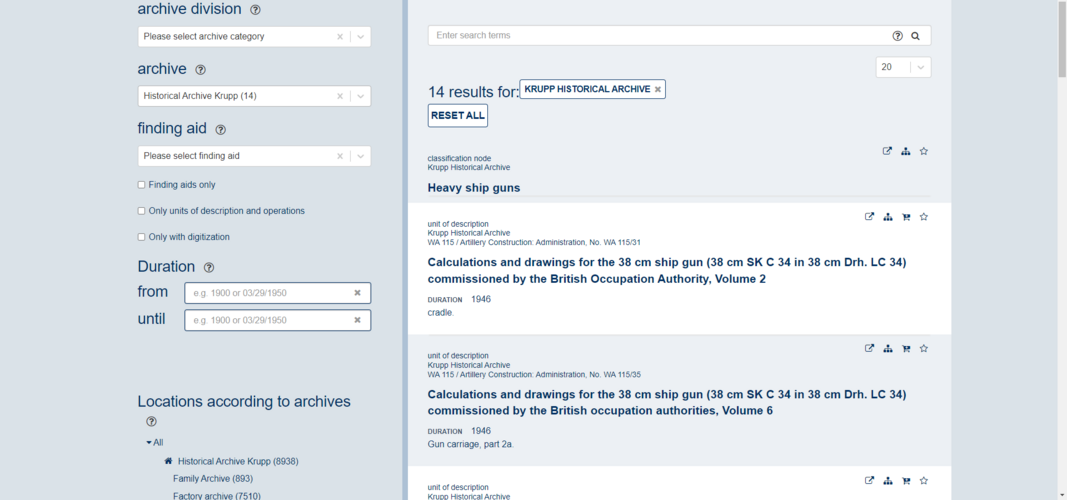
Task: Select Family Archive (893) location
Action: coord(213,479)
